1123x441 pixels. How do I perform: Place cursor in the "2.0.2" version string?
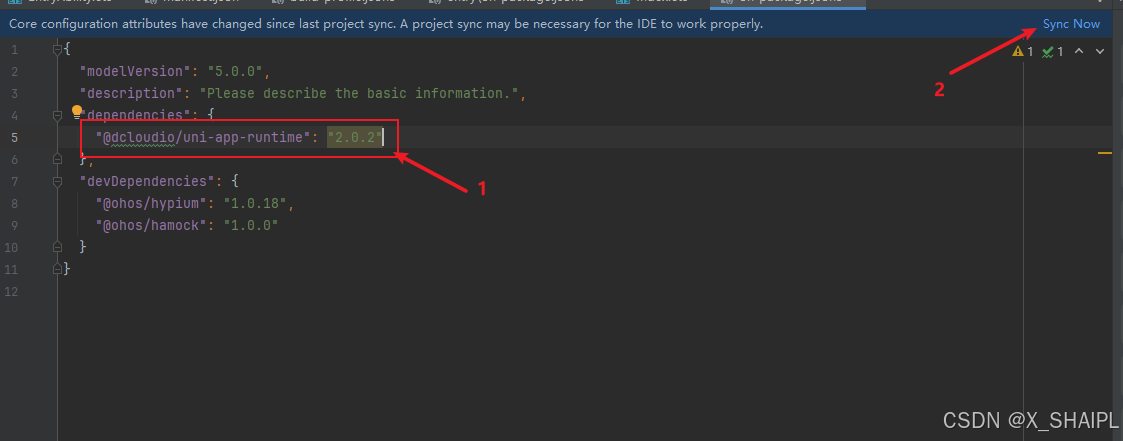click(x=355, y=137)
